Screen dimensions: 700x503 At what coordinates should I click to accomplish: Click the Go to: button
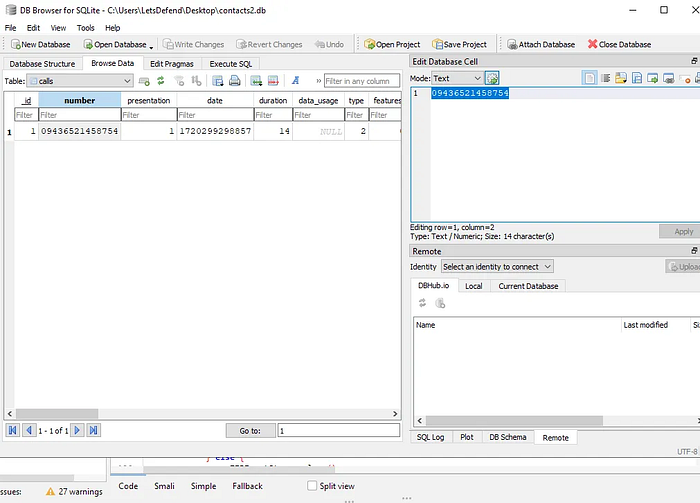coord(250,430)
